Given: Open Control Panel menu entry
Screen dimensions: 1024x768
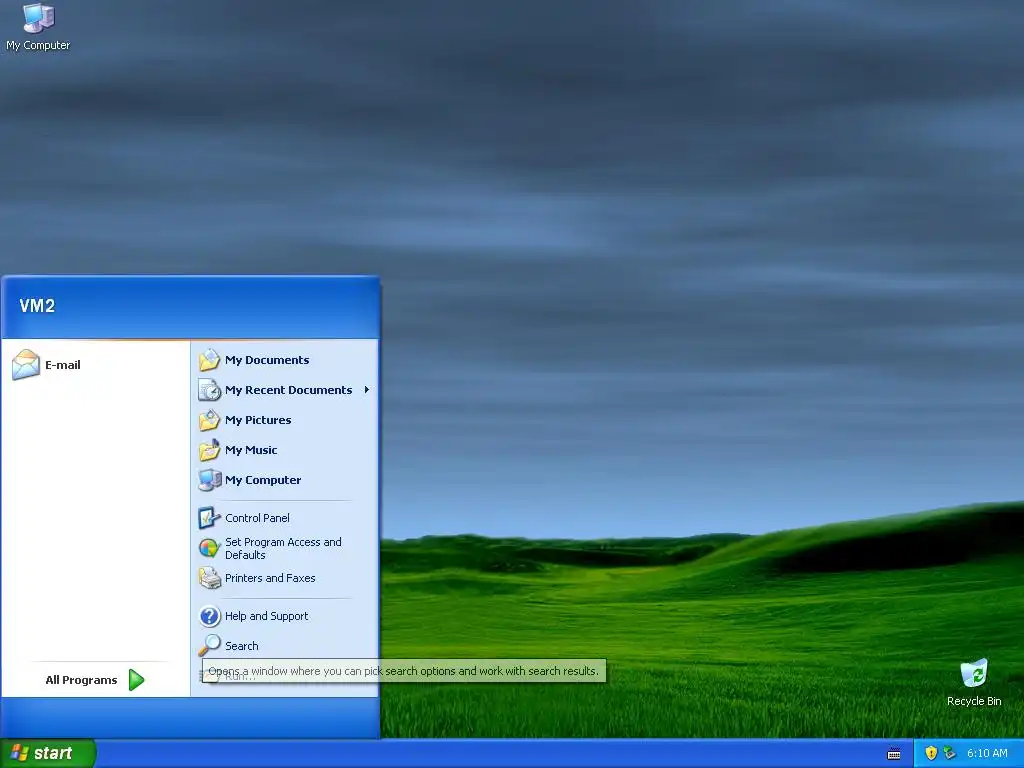Looking at the screenshot, I should pyautogui.click(x=285, y=518).
